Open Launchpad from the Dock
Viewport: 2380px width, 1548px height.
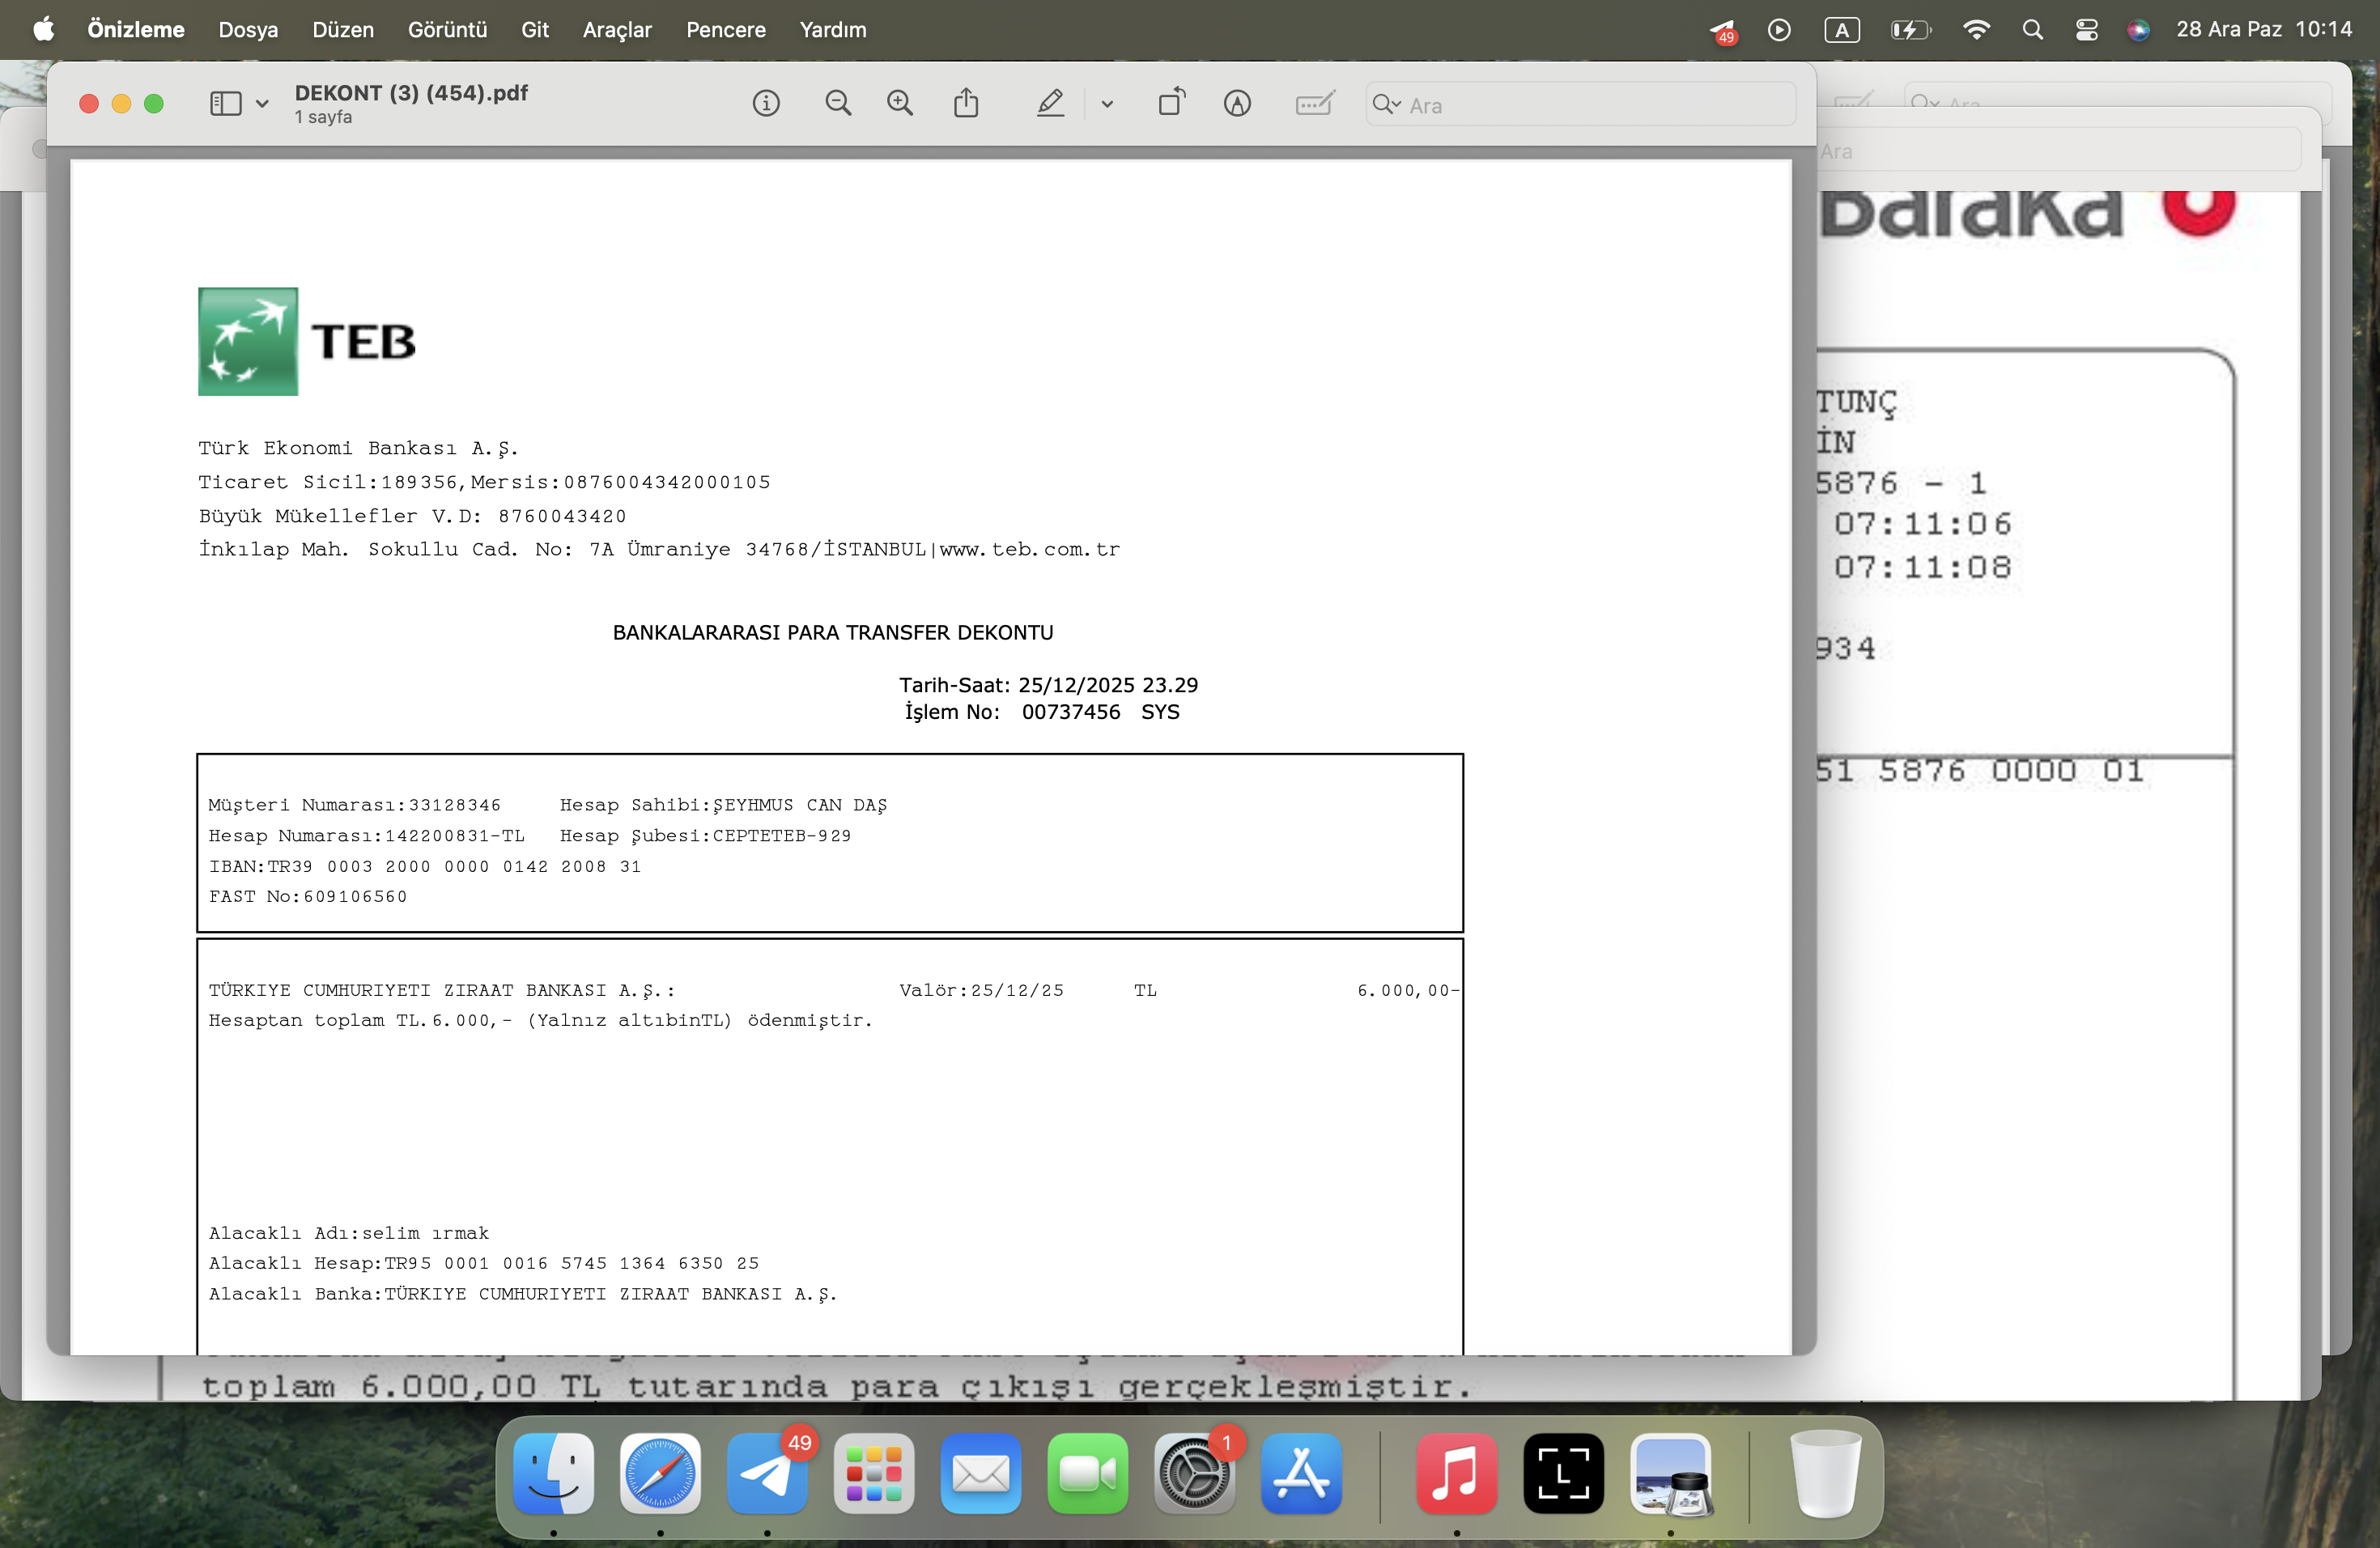tap(874, 1473)
